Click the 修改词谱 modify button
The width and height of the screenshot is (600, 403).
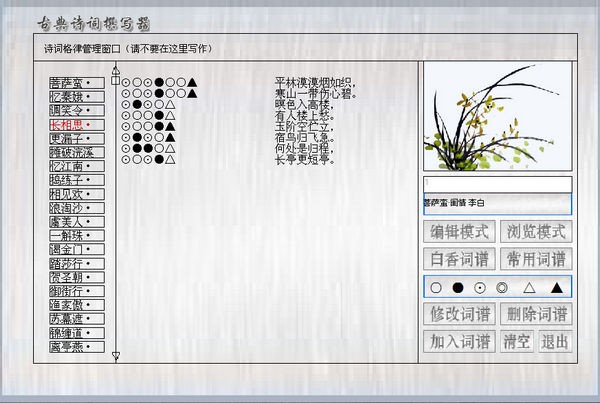point(459,314)
